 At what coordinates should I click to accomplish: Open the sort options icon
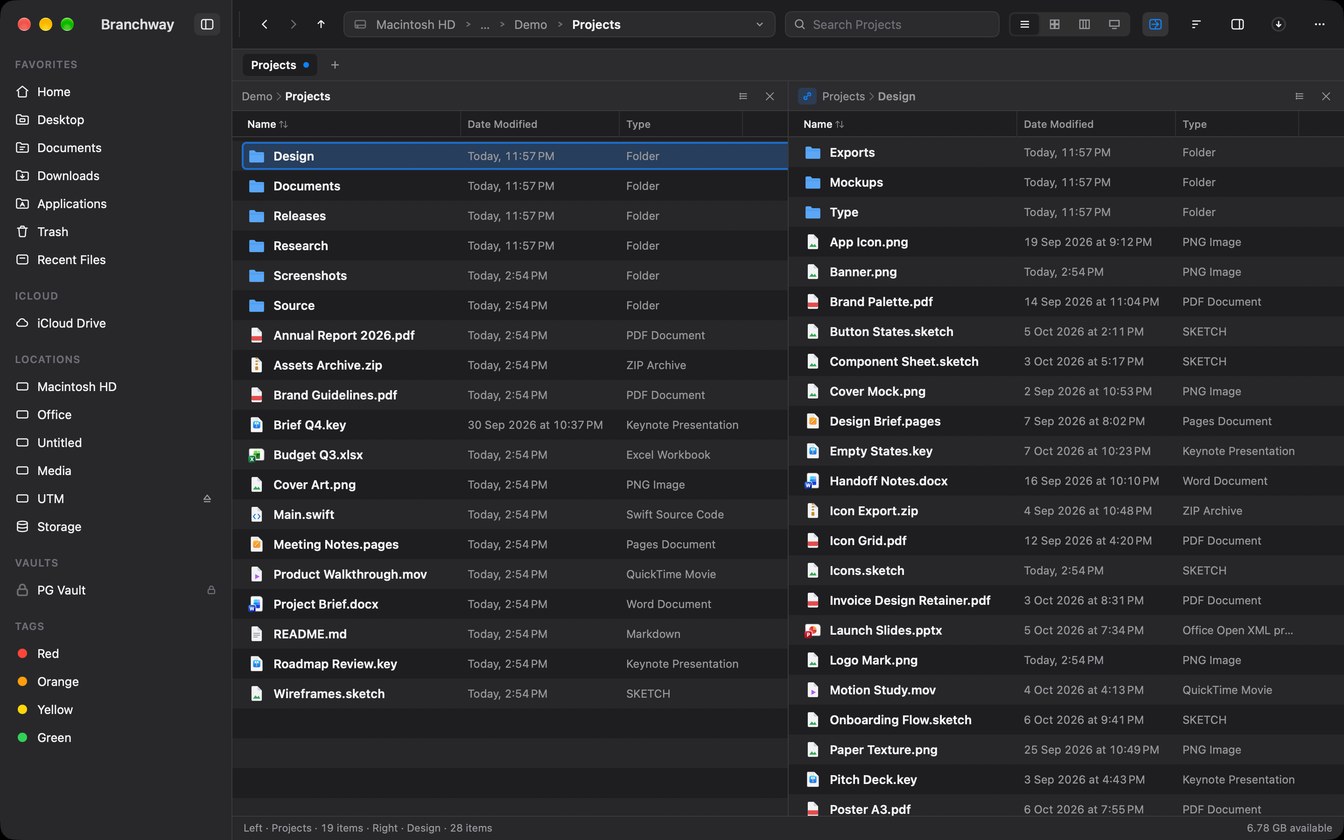pyautogui.click(x=1196, y=24)
